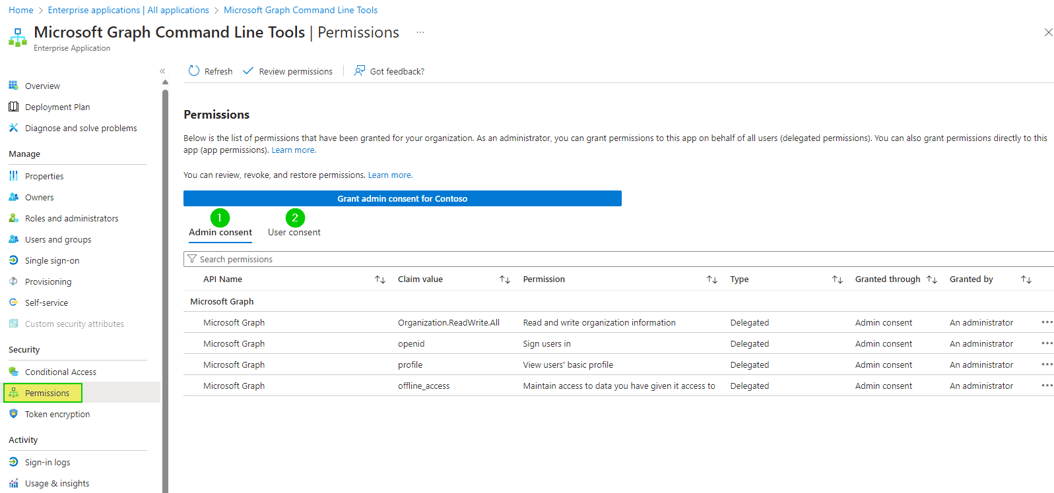1054x493 pixels.
Task: Click the Self-service icon
Action: coord(13,303)
